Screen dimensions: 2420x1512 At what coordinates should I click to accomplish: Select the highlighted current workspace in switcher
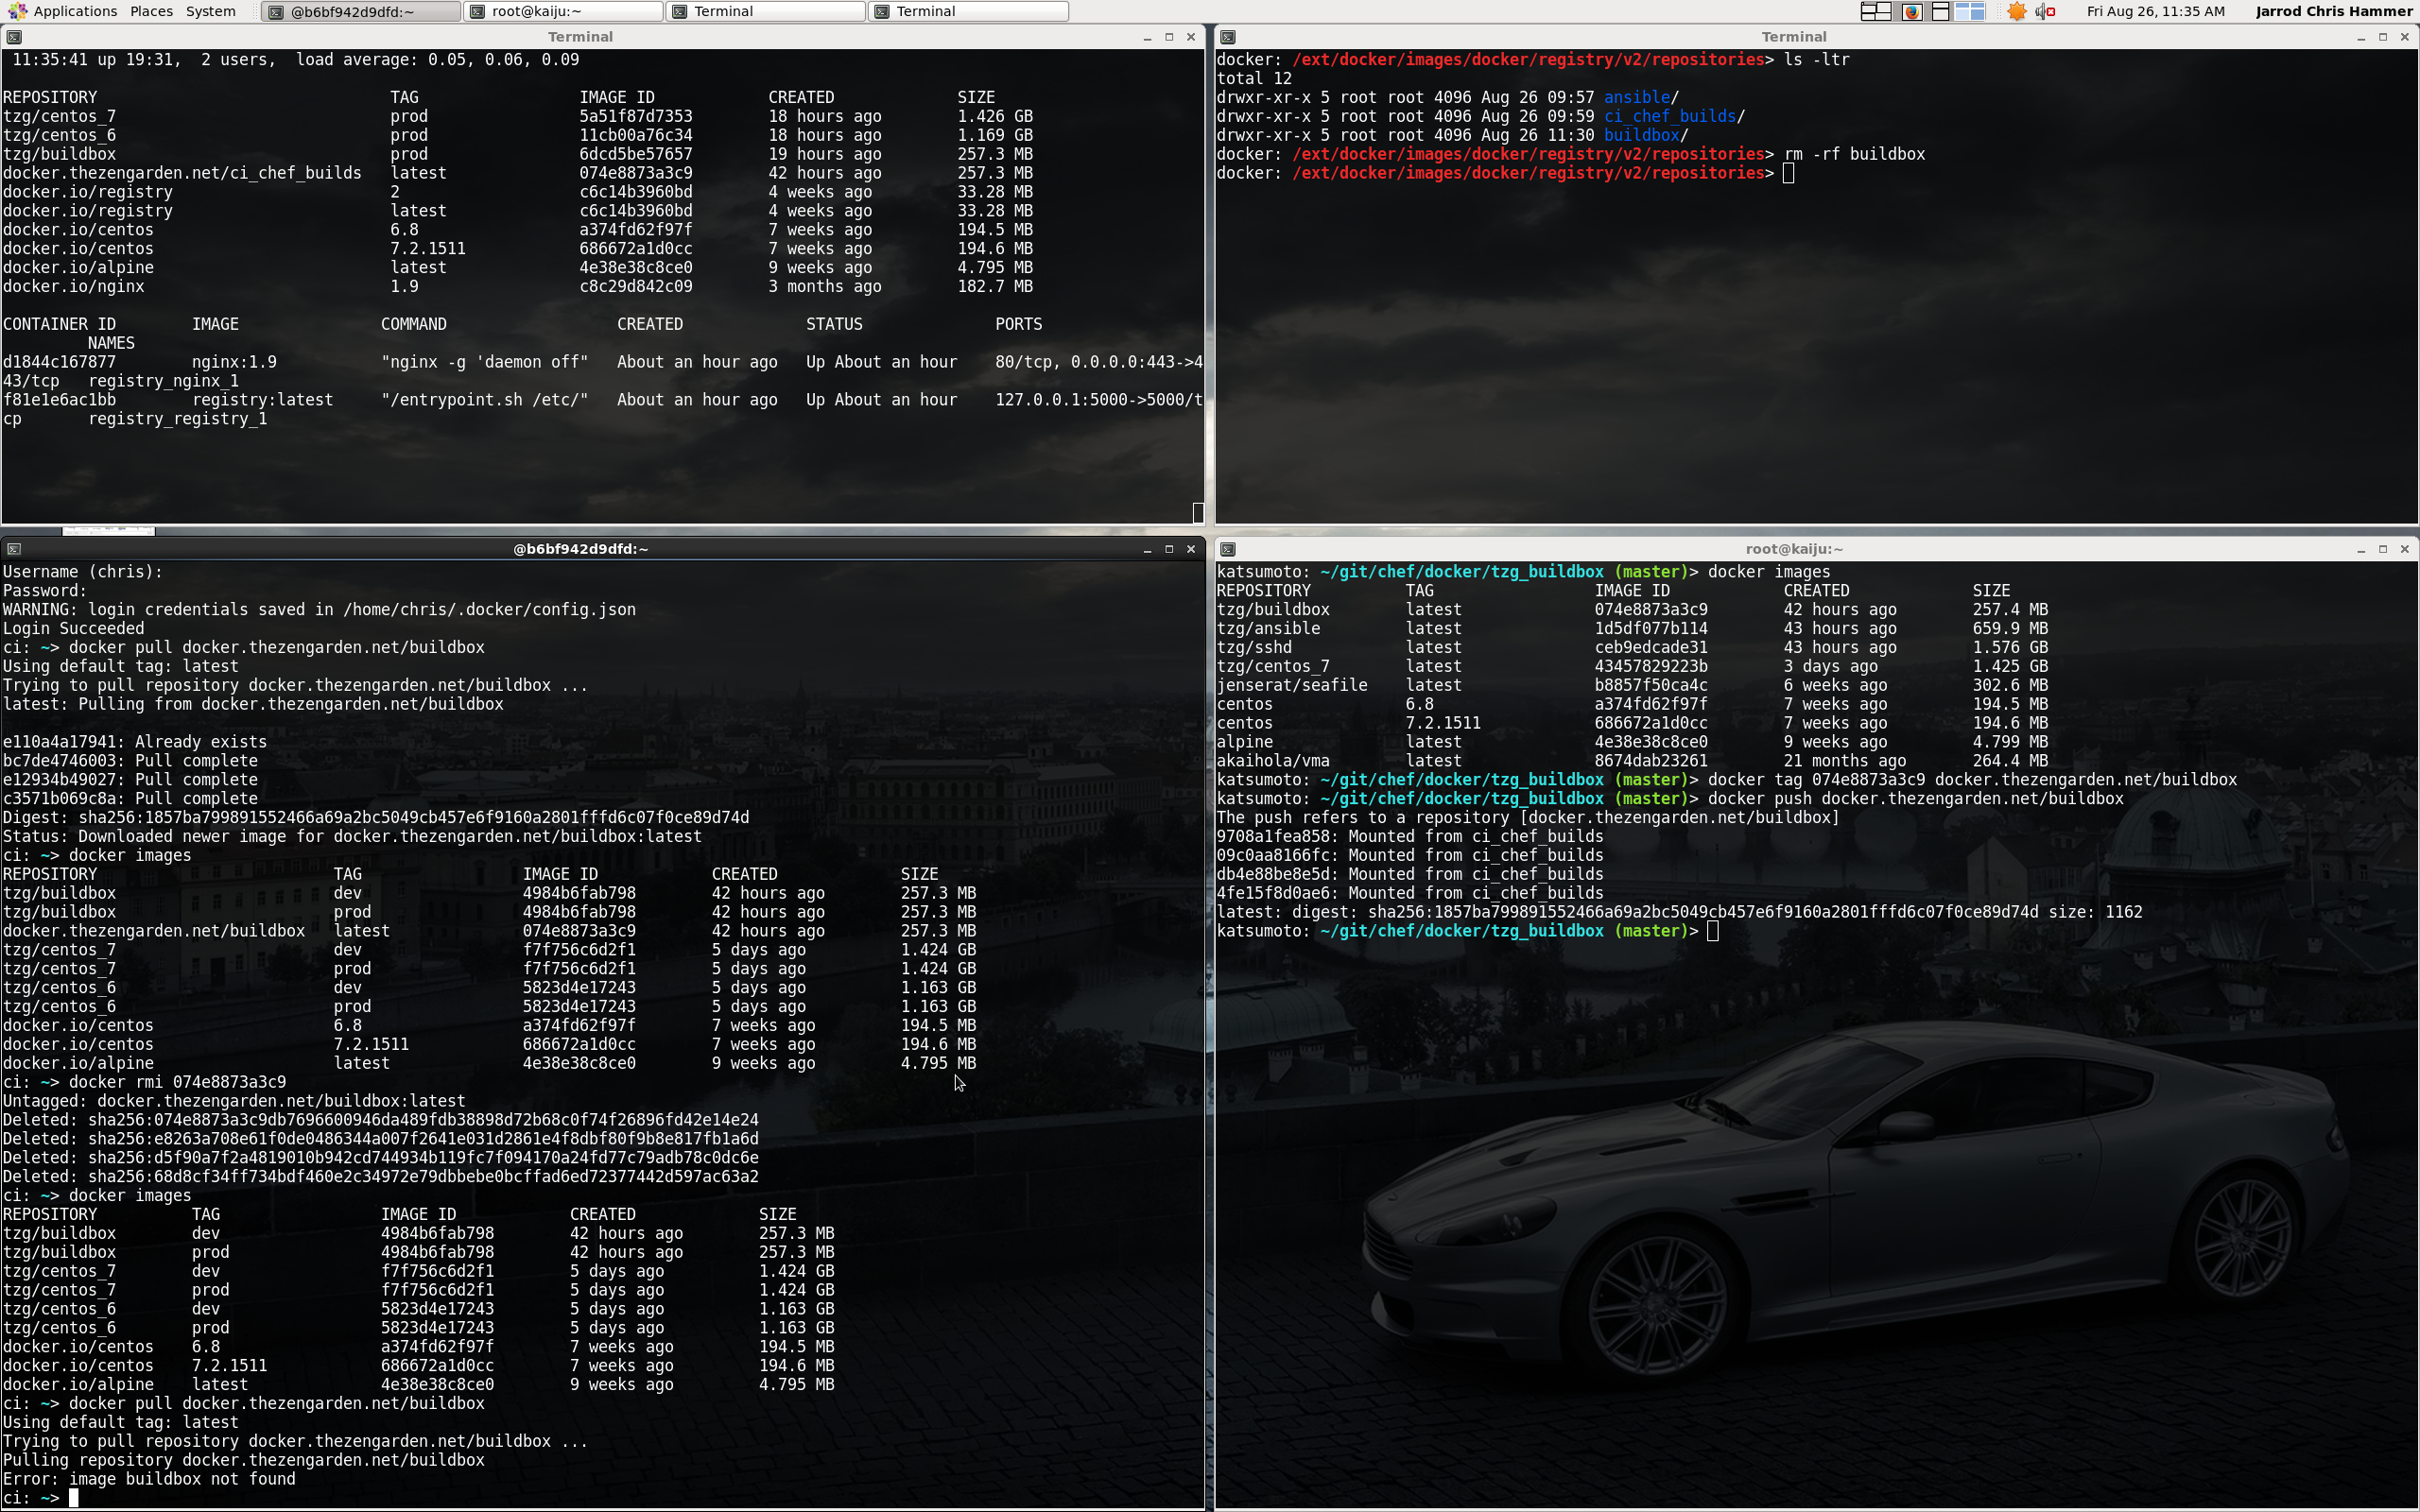[x=1970, y=11]
